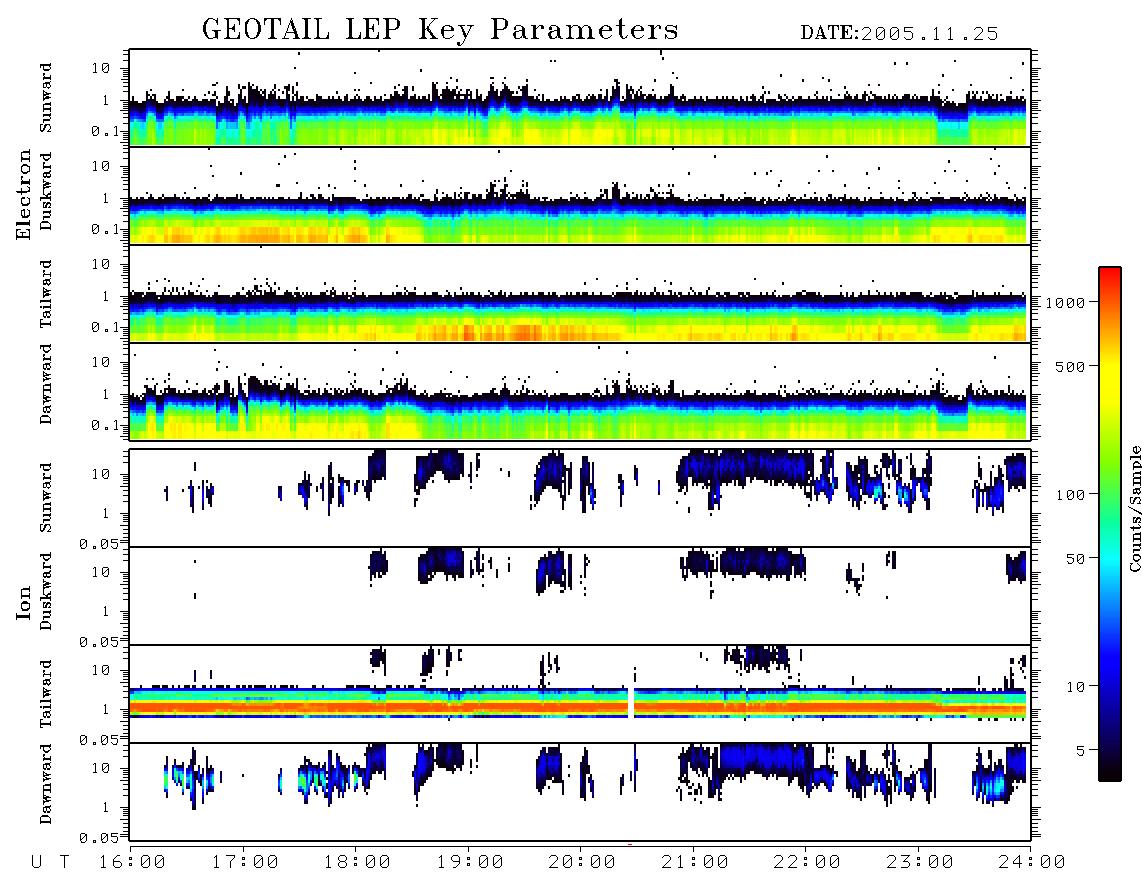Select the Counts/Sample colorbar label

(1134, 508)
